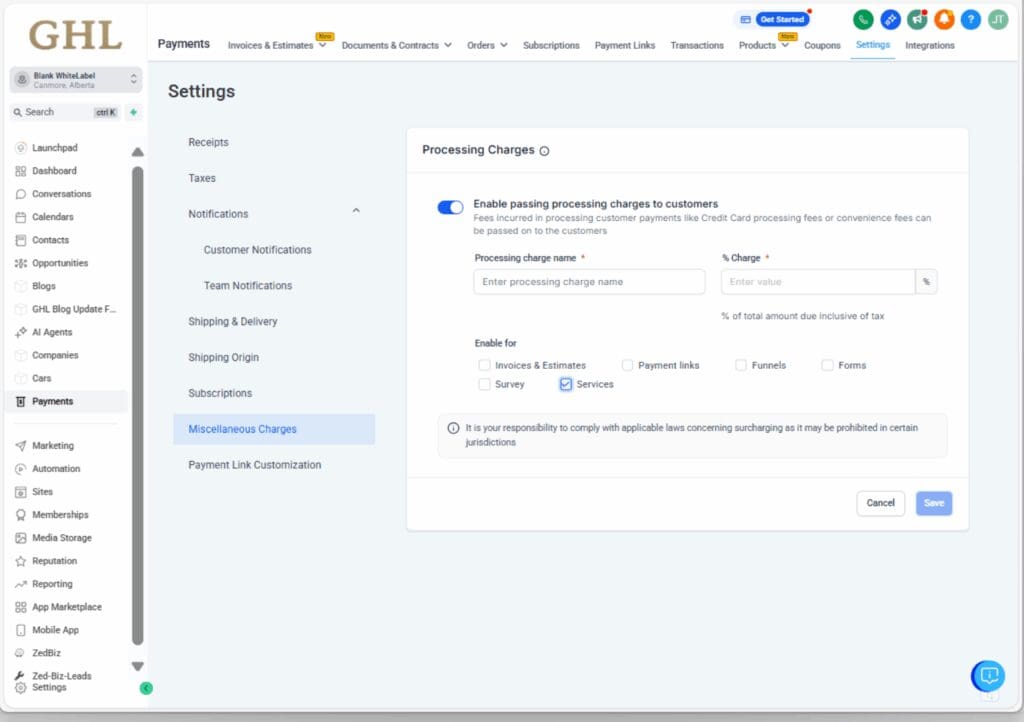Switch to the Transactions tab
Image resolution: width=1024 pixels, height=722 pixels.
point(696,45)
